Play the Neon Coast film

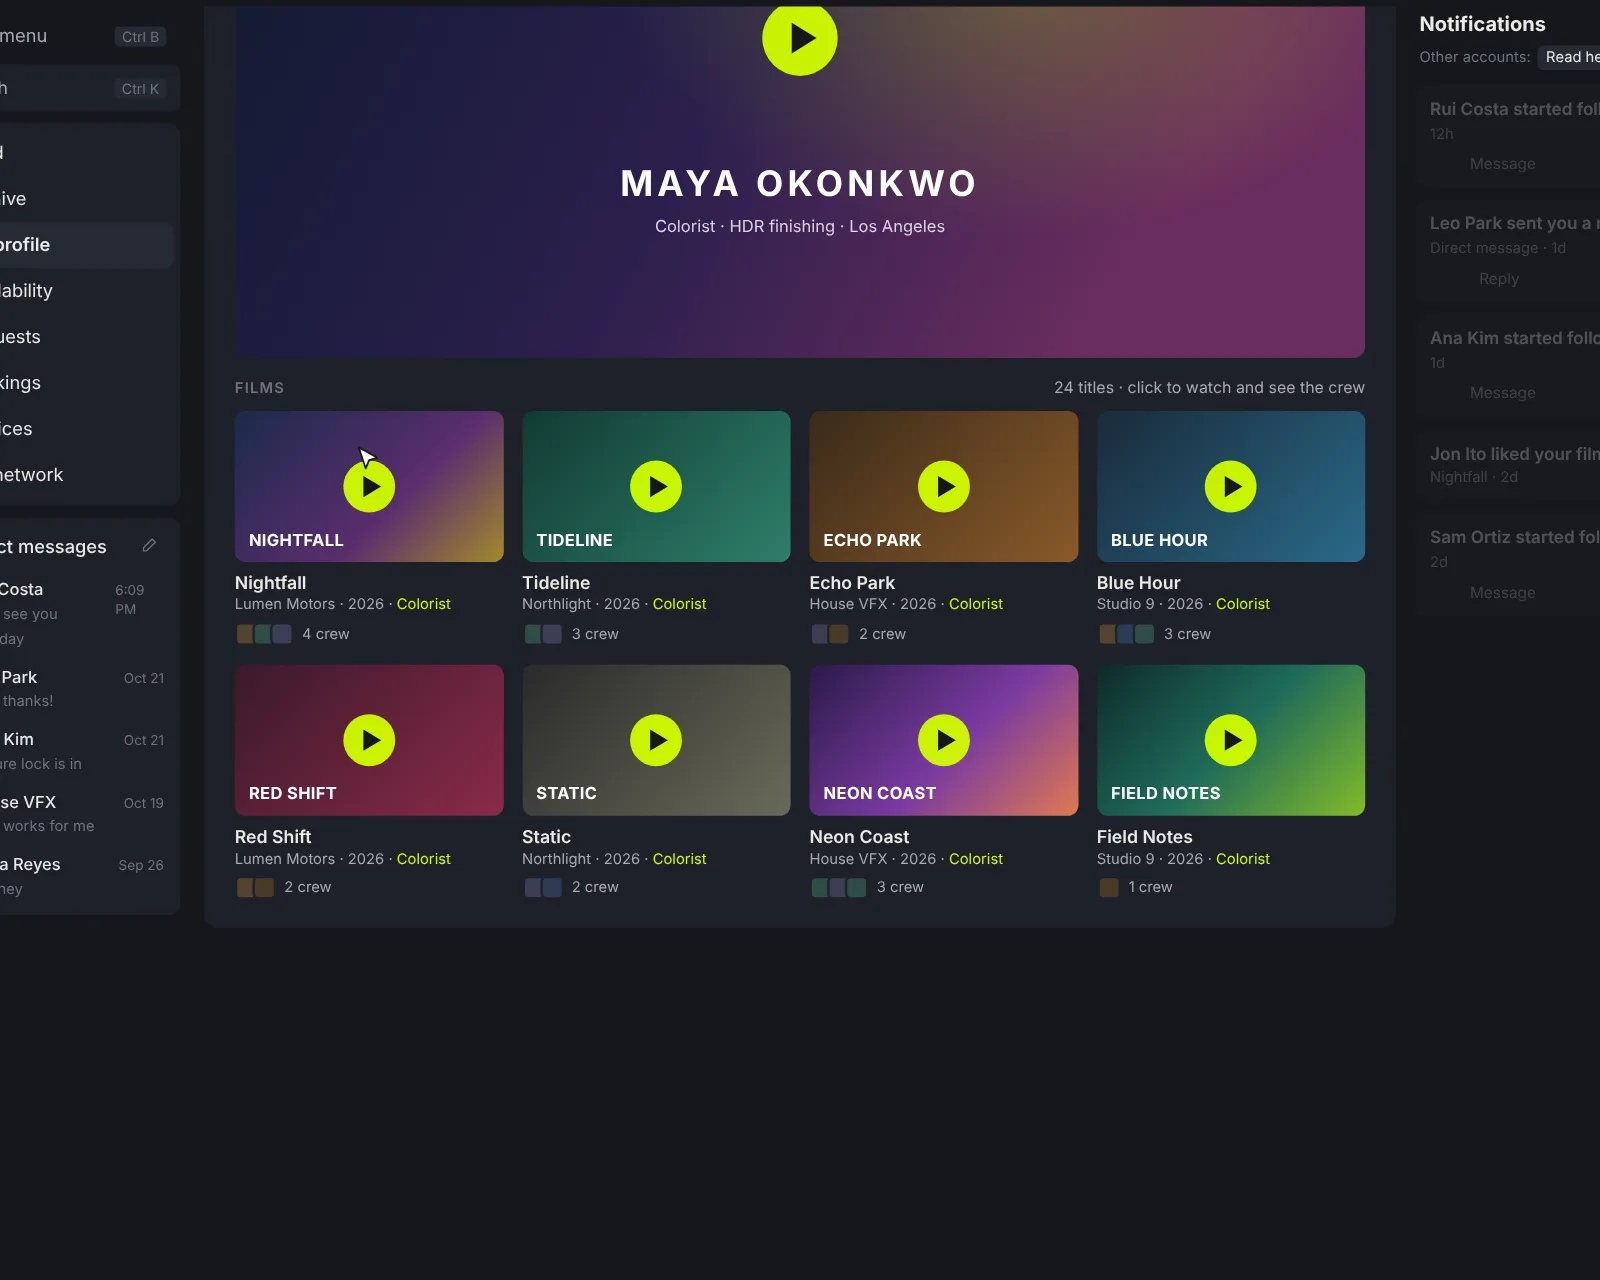click(x=944, y=740)
